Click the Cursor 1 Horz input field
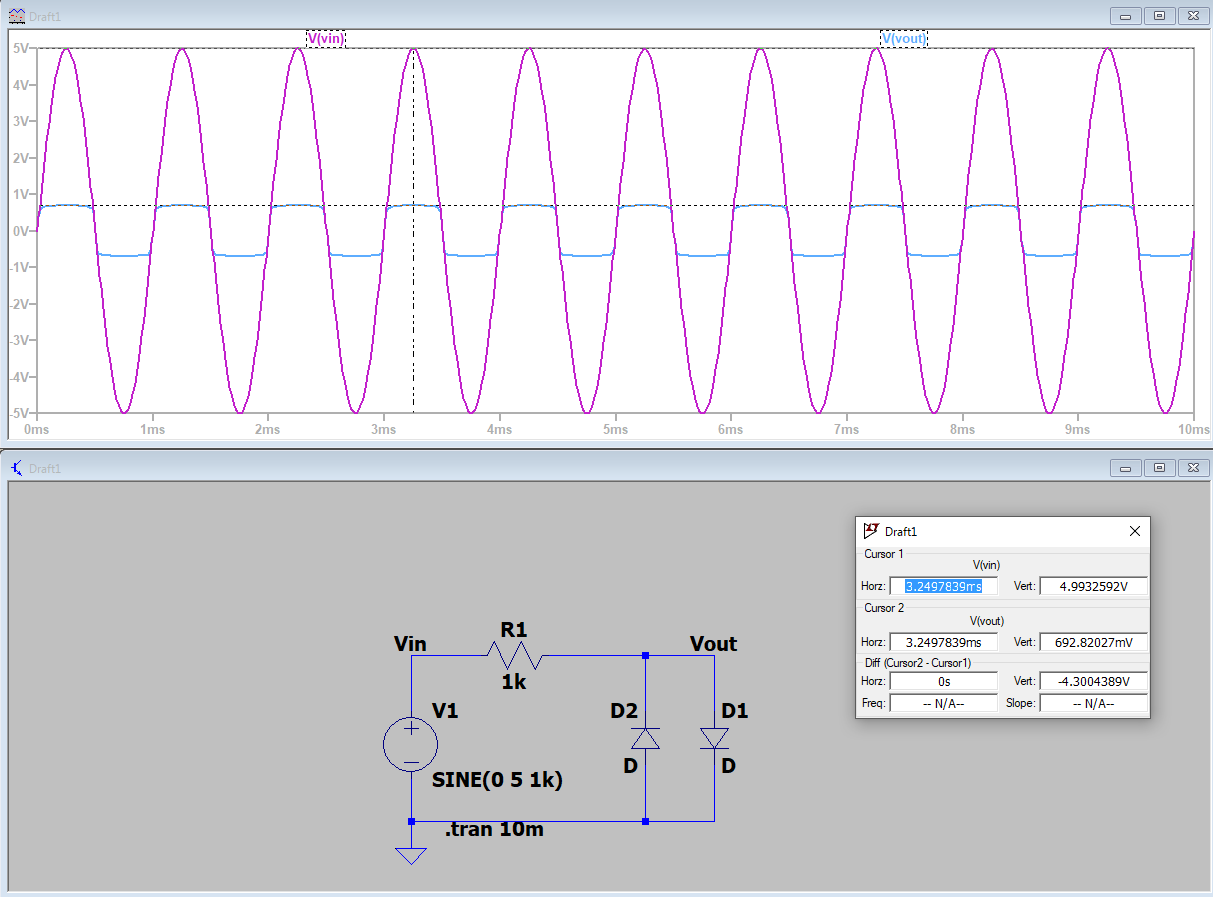 [x=943, y=586]
